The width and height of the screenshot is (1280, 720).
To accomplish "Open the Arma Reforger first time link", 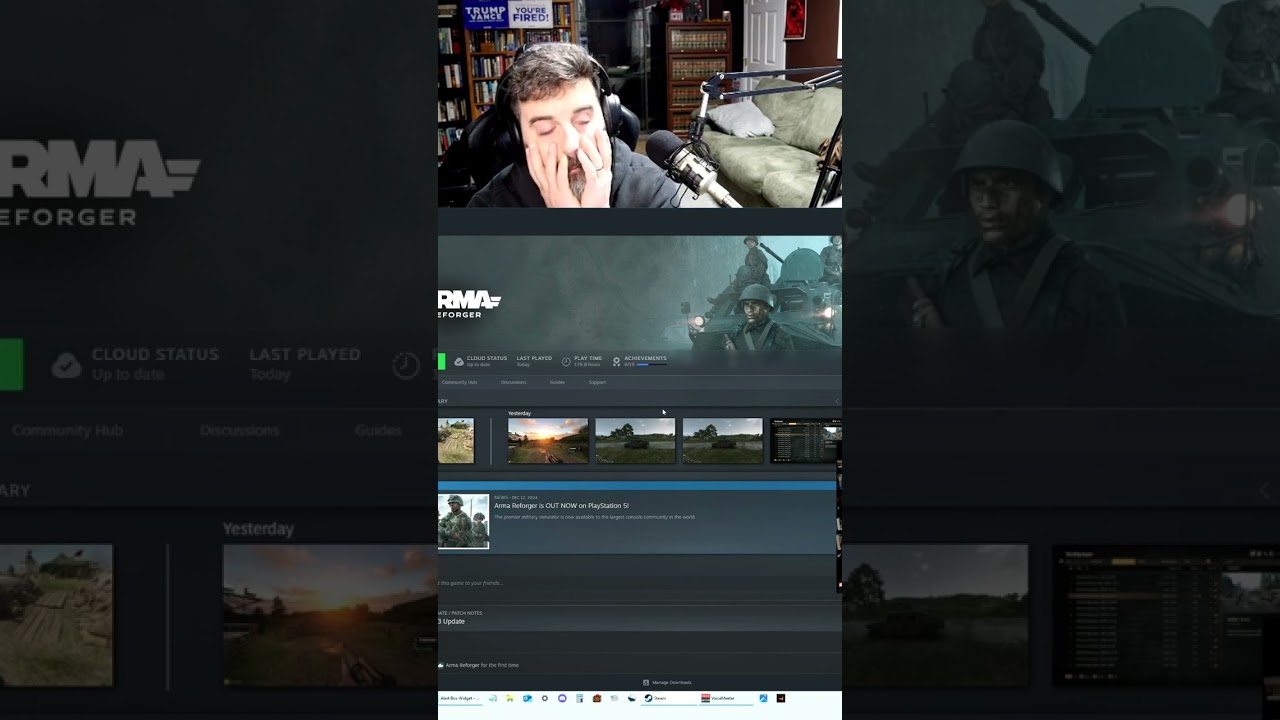I will point(462,665).
